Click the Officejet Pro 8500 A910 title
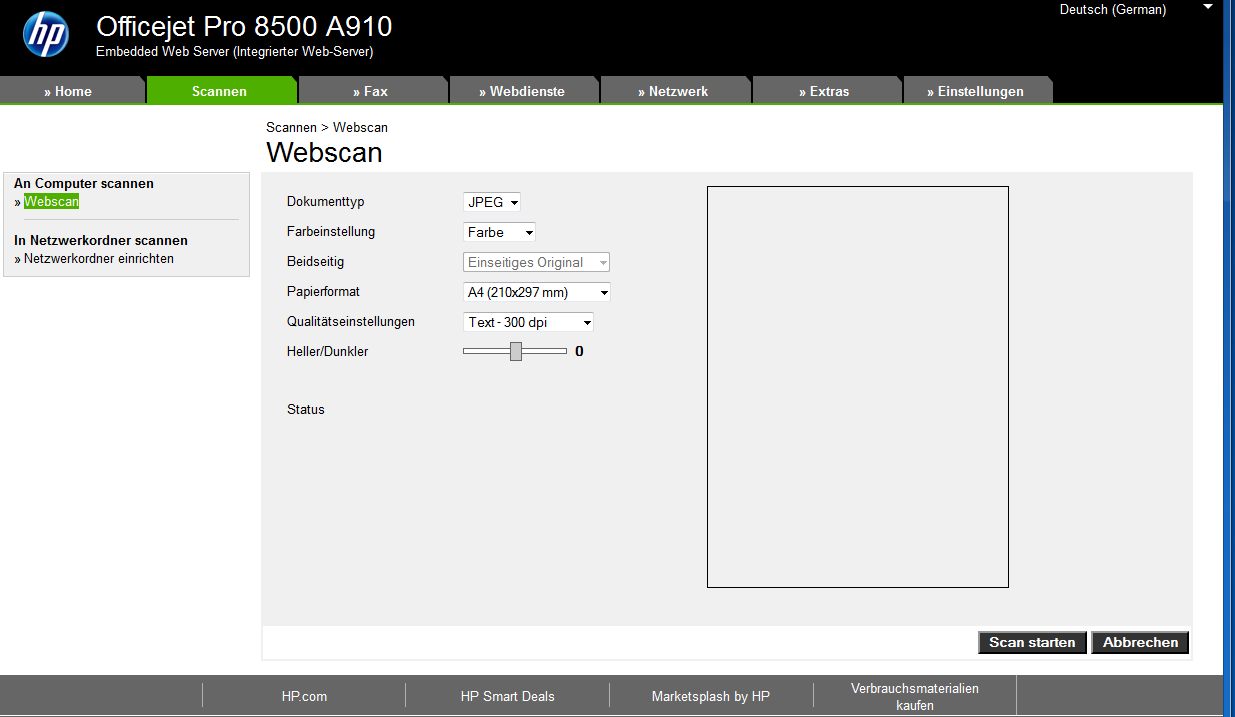This screenshot has height=717, width=1235. (x=244, y=26)
